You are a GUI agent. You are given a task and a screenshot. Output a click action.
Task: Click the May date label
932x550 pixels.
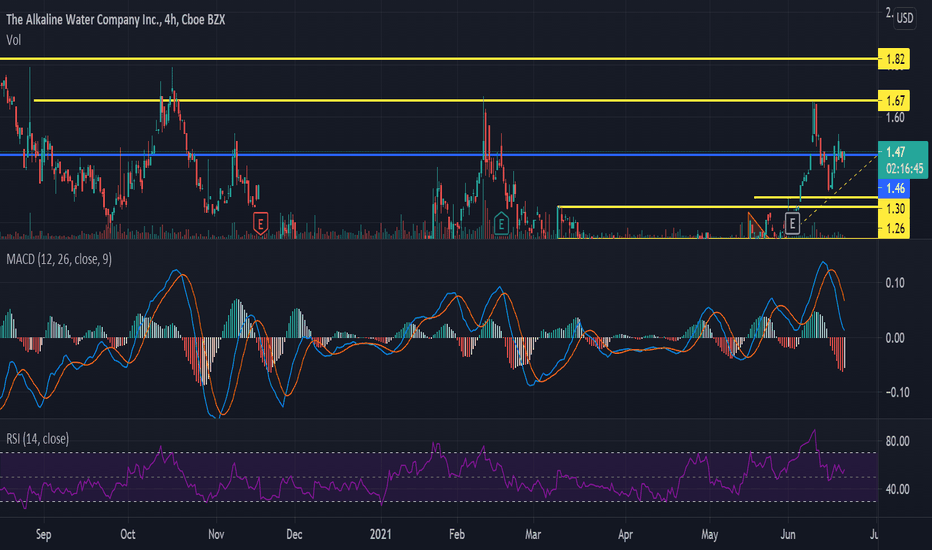click(x=710, y=534)
